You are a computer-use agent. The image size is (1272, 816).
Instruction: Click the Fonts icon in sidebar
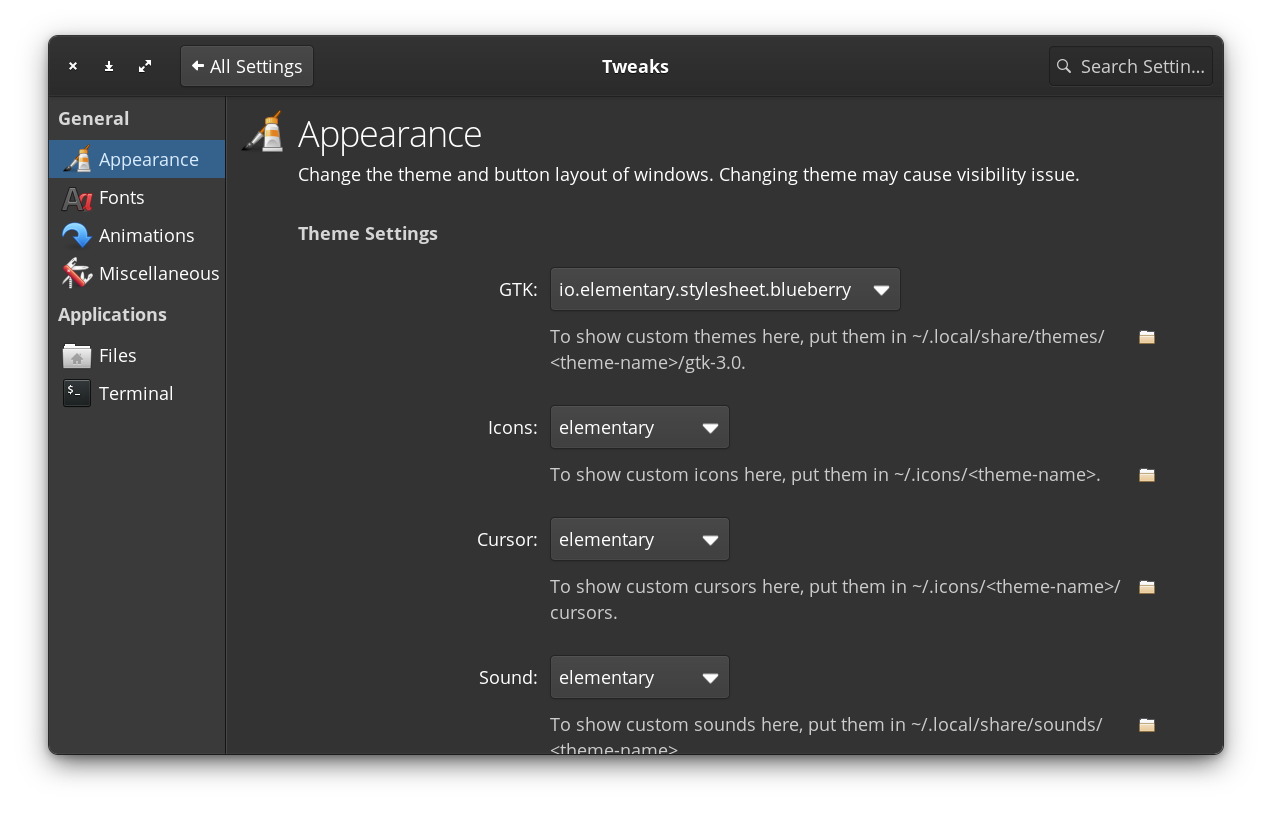pyautogui.click(x=76, y=198)
